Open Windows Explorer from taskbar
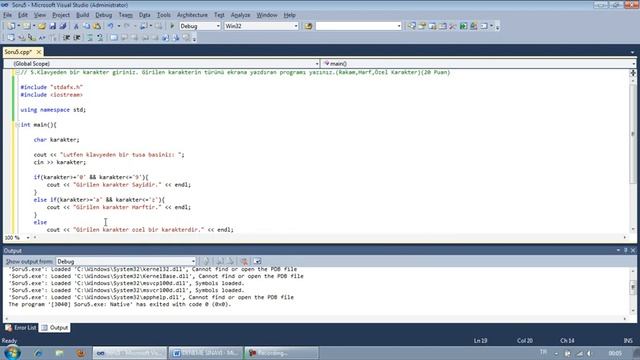Viewport: 640px width, 360px height. [60, 353]
